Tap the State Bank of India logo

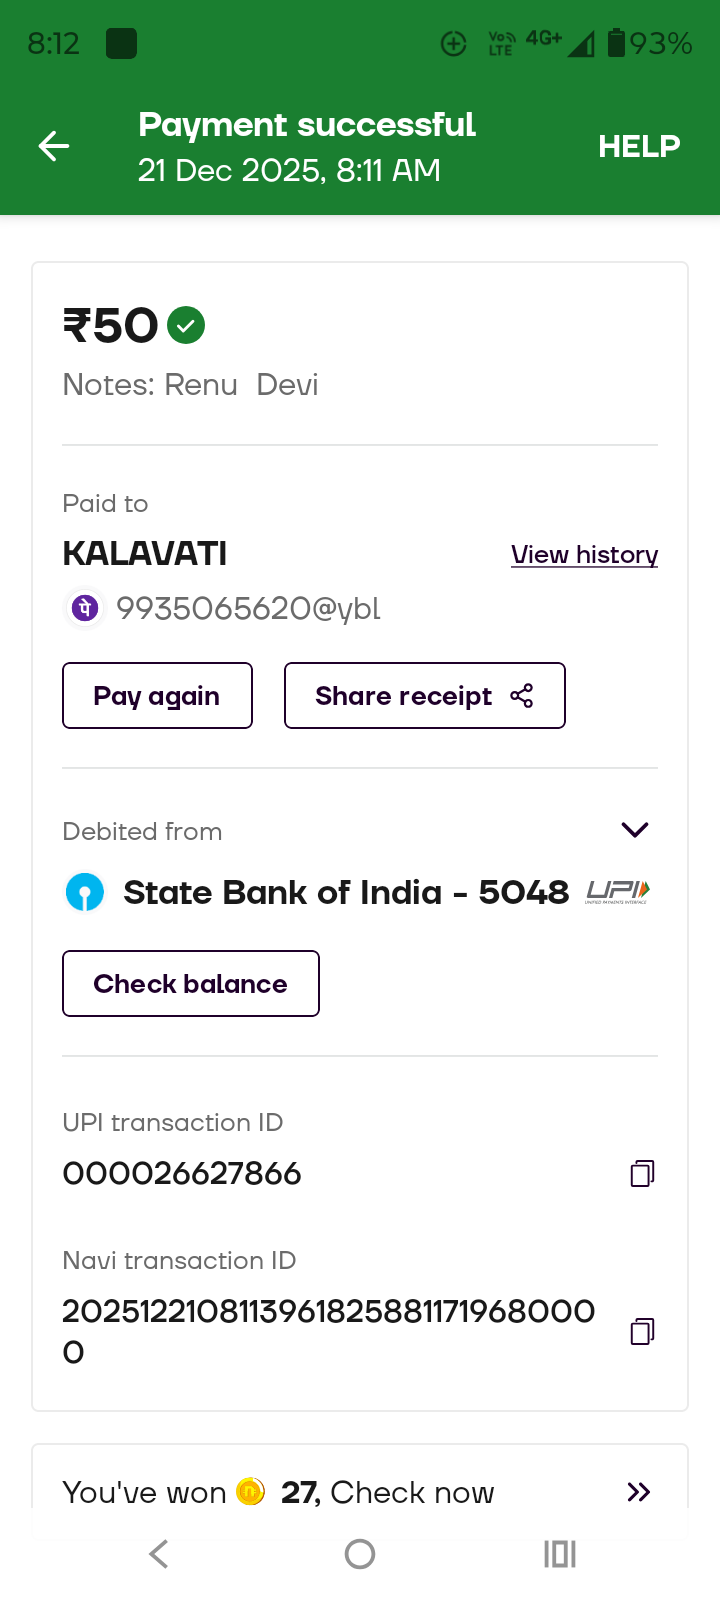pos(85,892)
